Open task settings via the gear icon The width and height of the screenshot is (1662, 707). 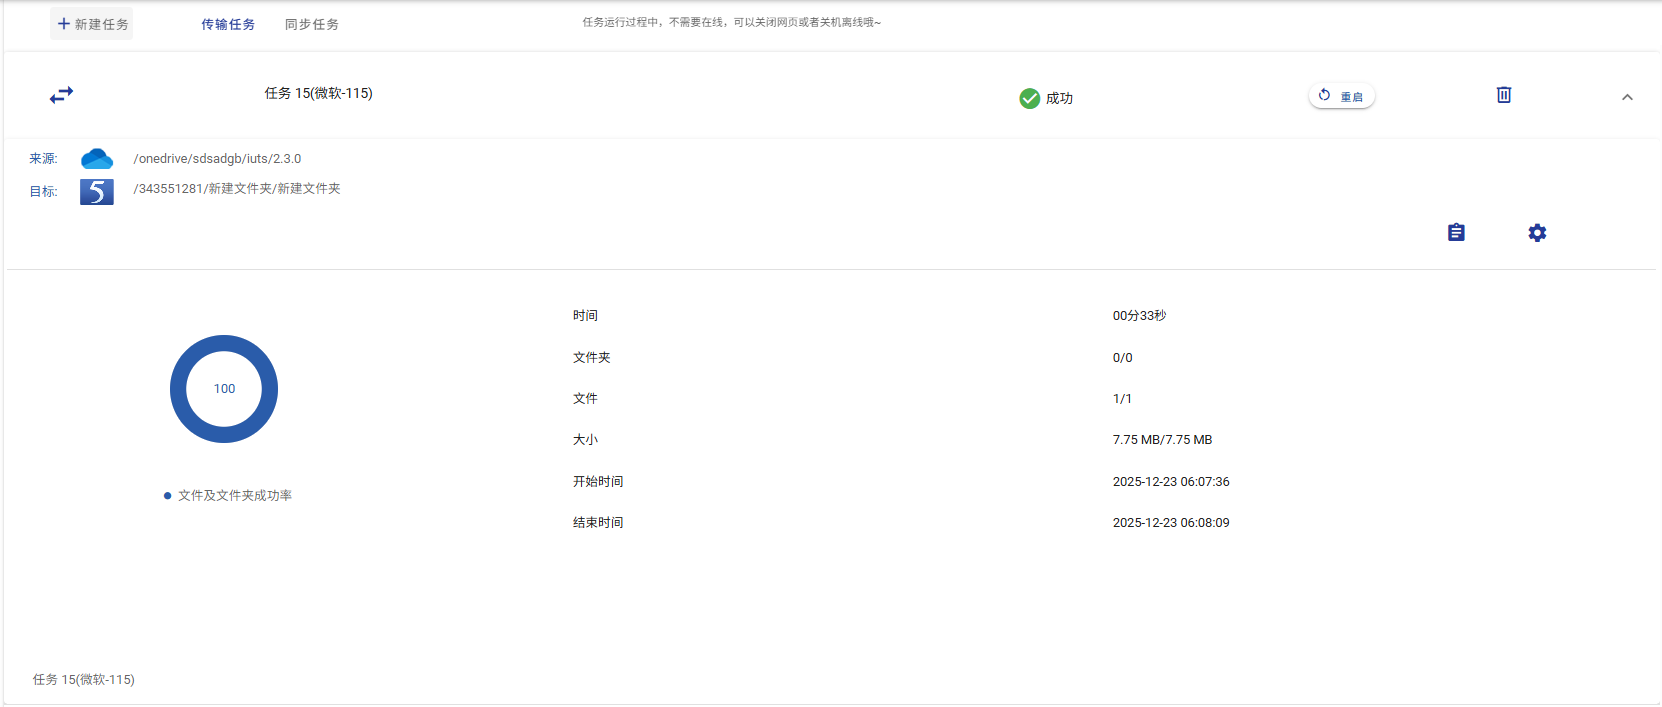tap(1537, 232)
